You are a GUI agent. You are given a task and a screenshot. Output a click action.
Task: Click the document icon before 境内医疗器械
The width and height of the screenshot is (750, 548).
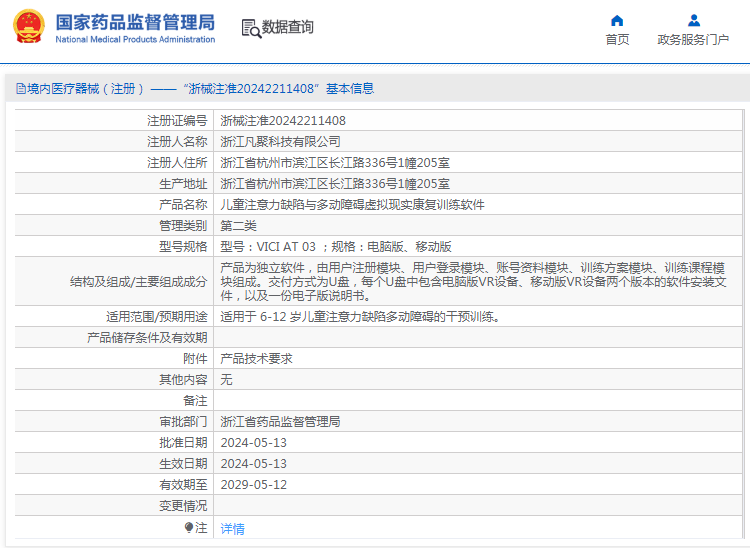pos(21,88)
